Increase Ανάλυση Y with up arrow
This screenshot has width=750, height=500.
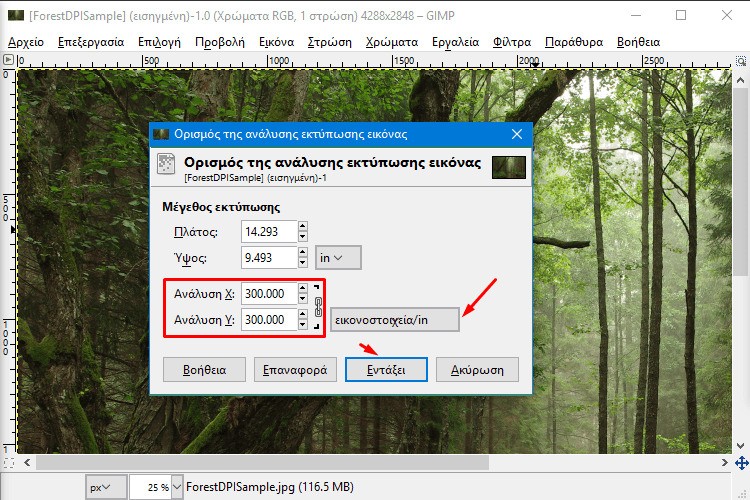point(302,314)
